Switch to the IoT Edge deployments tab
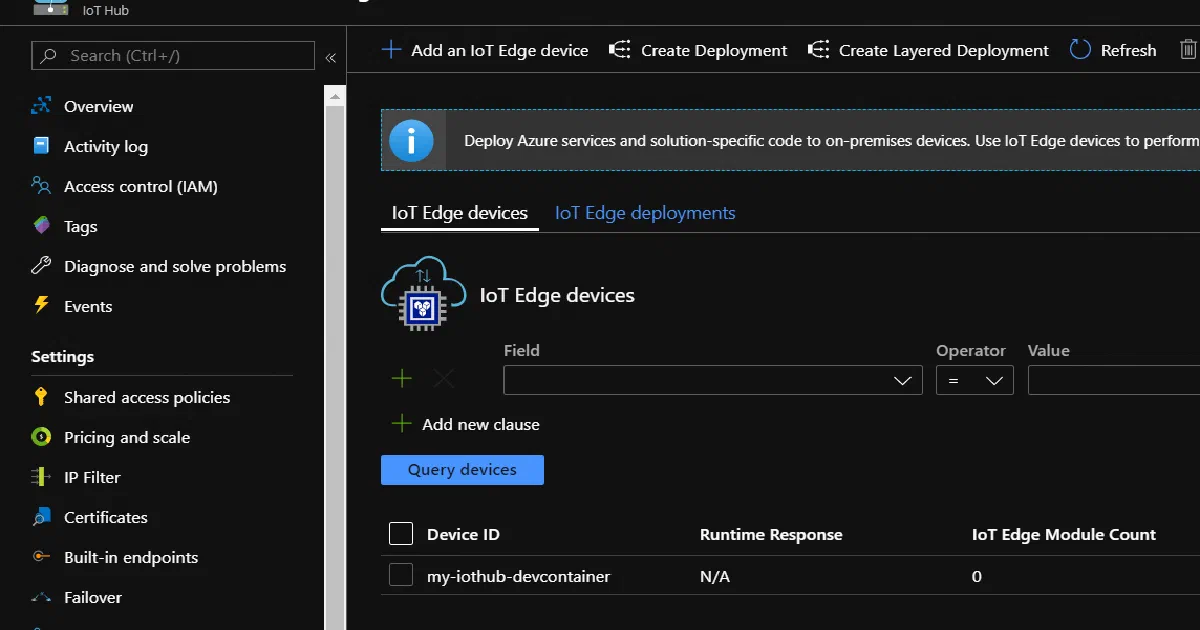 tap(645, 213)
